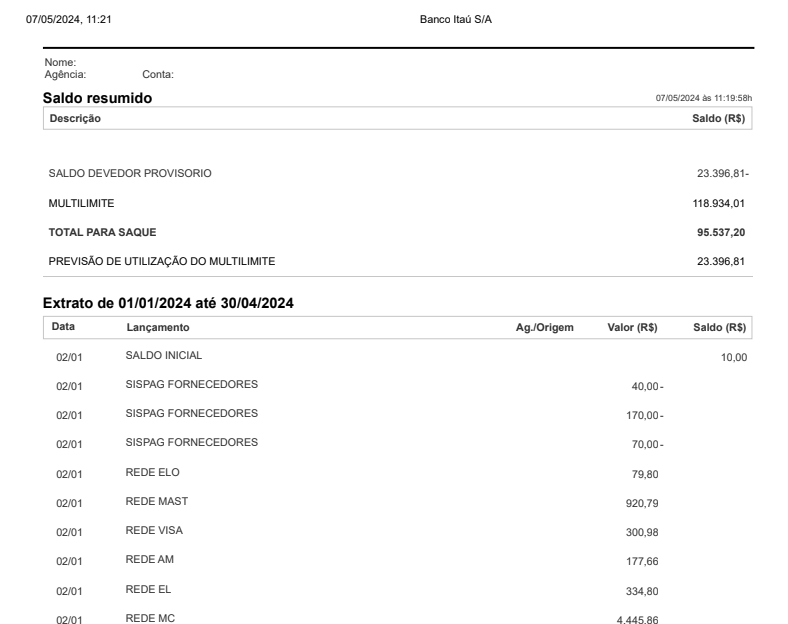Click the Data column header
The width and height of the screenshot is (788, 624).
(x=63, y=327)
